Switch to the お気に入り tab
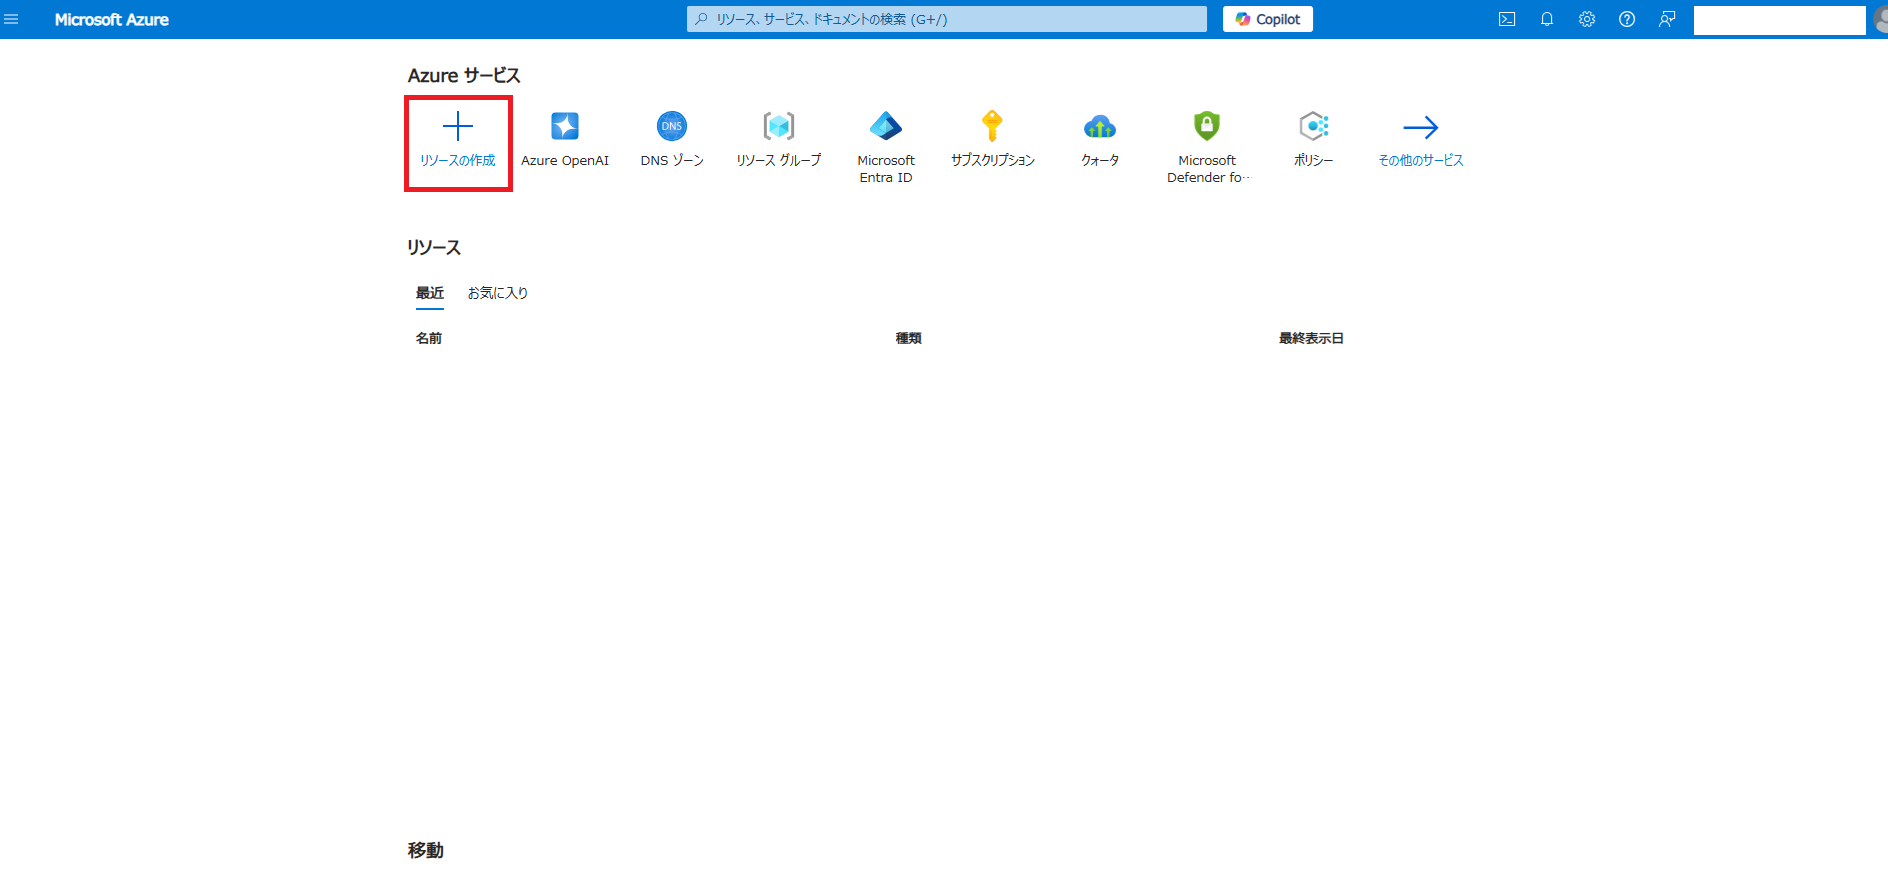The height and width of the screenshot is (889, 1888). pos(498,293)
